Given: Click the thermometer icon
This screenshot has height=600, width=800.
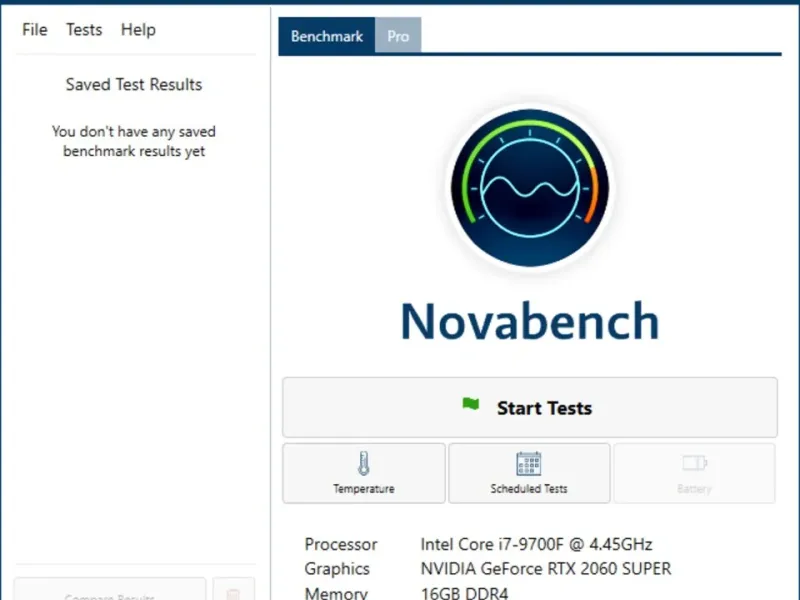Looking at the screenshot, I should click(364, 463).
